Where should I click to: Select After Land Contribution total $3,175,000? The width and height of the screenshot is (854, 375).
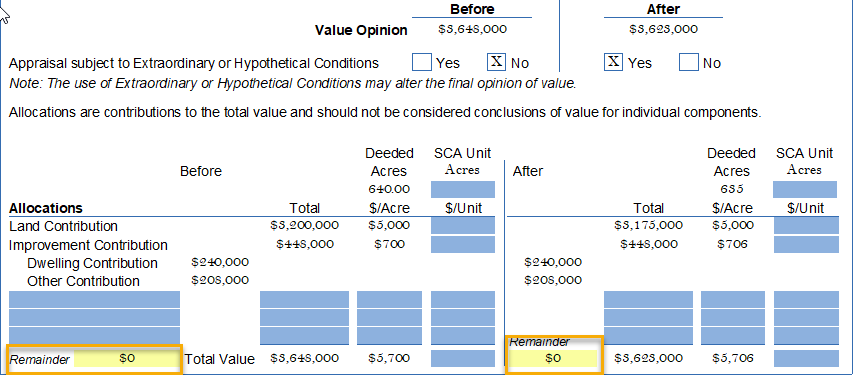648,225
